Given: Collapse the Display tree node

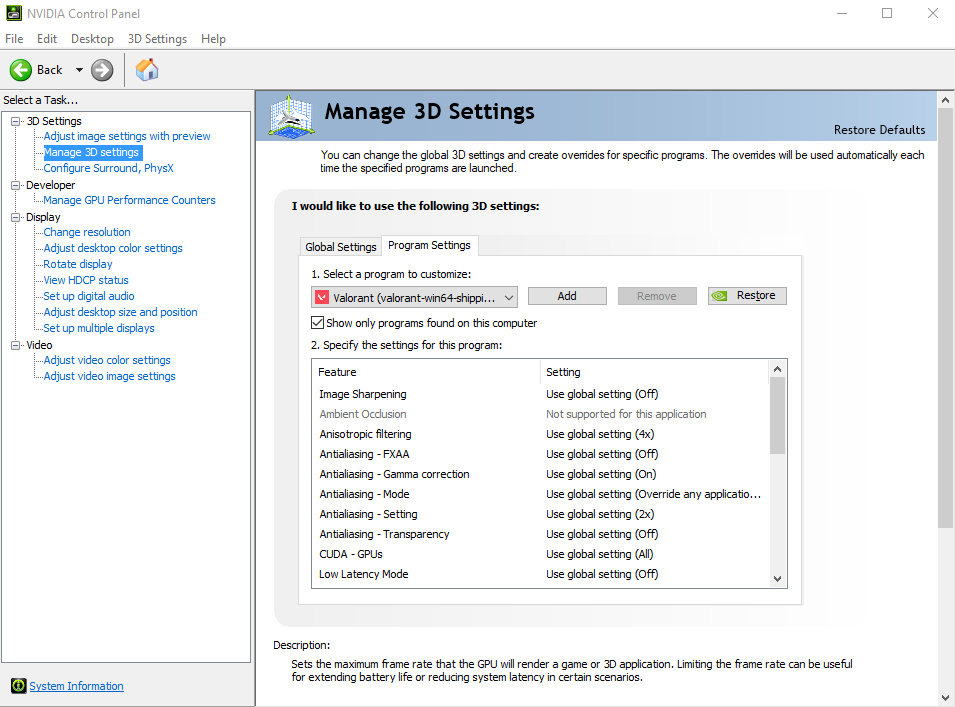Looking at the screenshot, I should [x=16, y=217].
